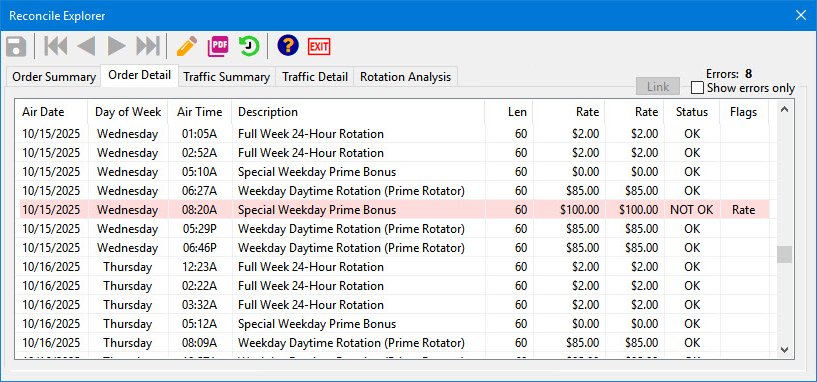Sort by Flags column header
817x382 pixels.
pyautogui.click(x=744, y=112)
